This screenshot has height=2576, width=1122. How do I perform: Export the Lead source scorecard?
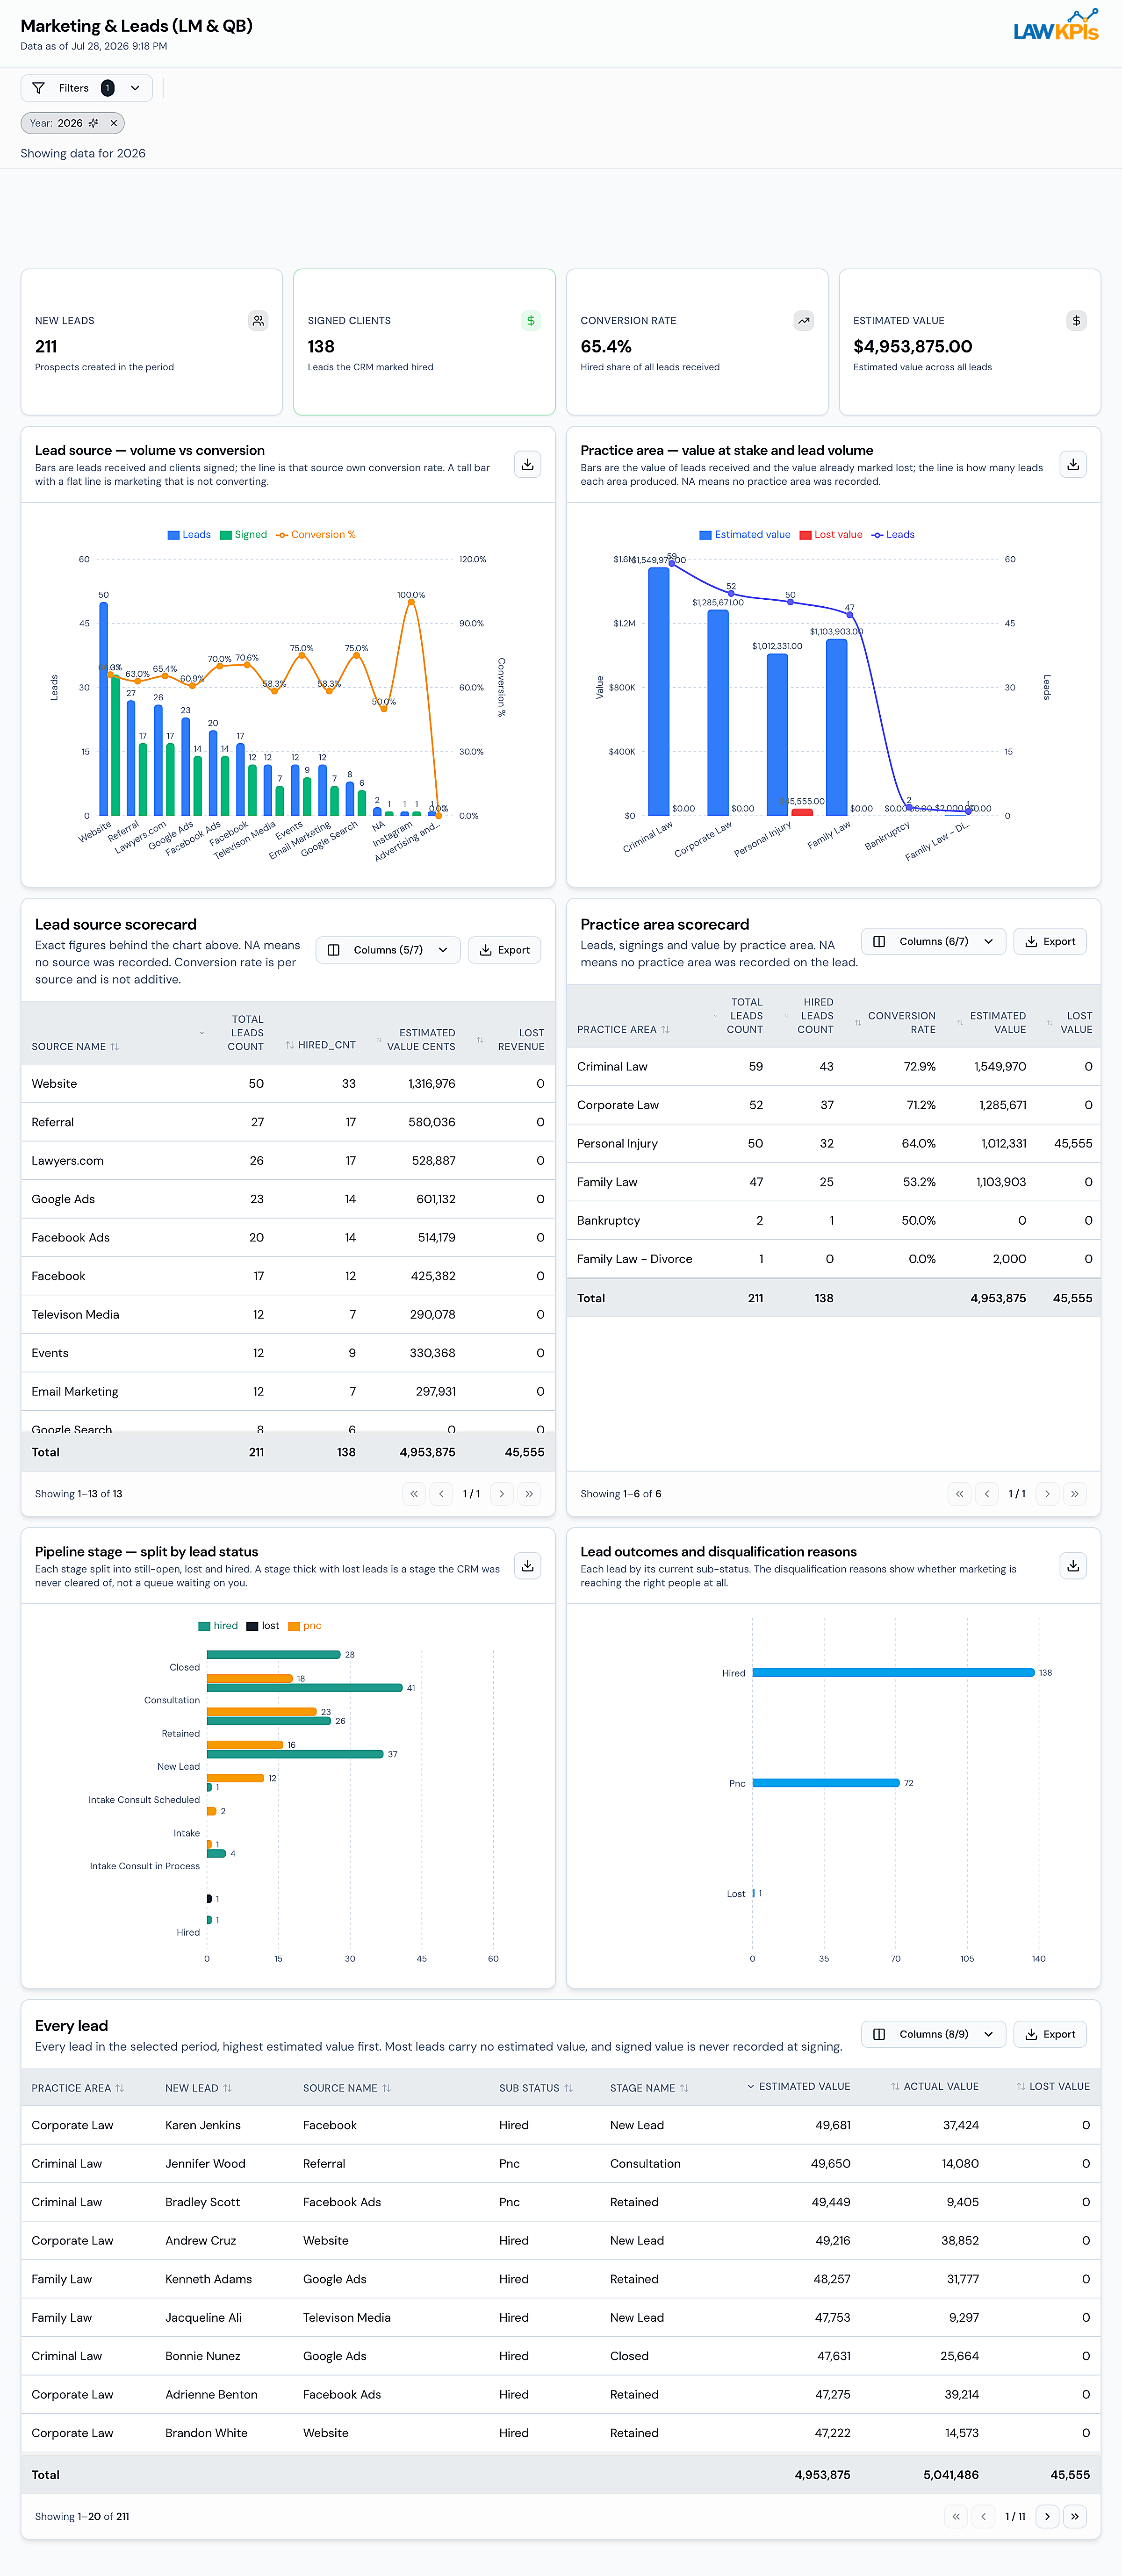[x=504, y=950]
